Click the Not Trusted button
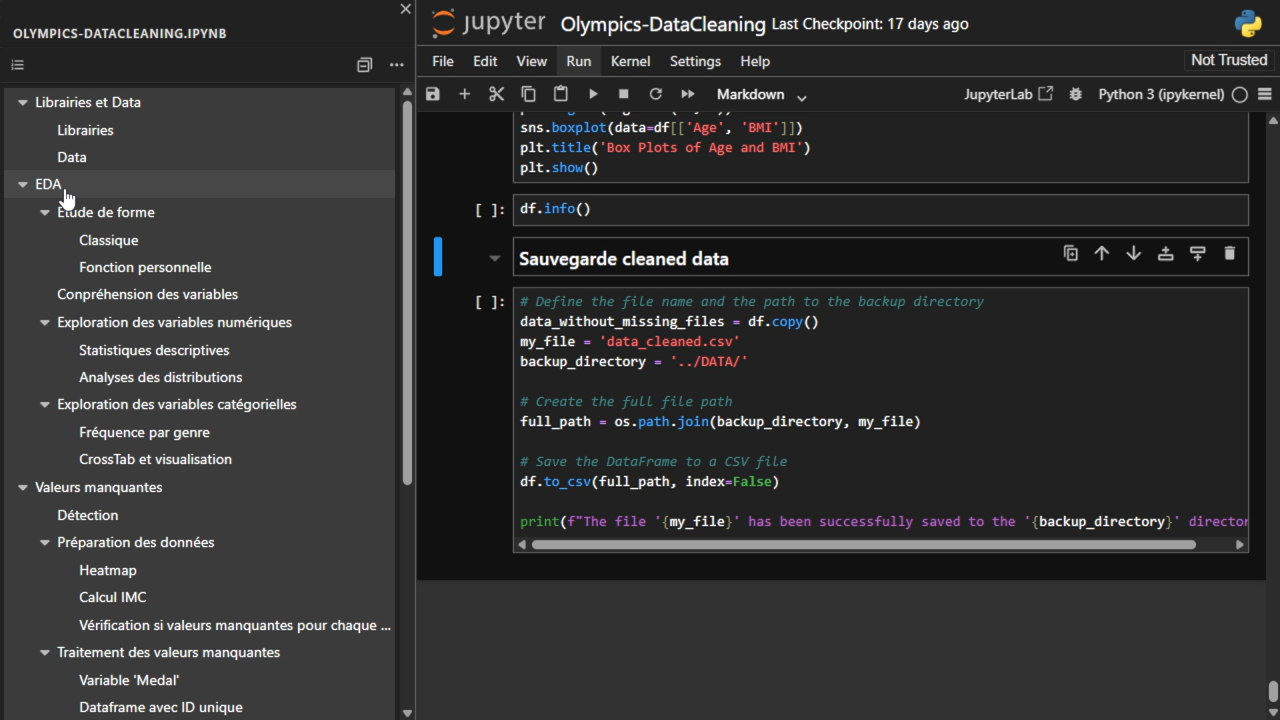The height and width of the screenshot is (720, 1280). click(x=1228, y=60)
